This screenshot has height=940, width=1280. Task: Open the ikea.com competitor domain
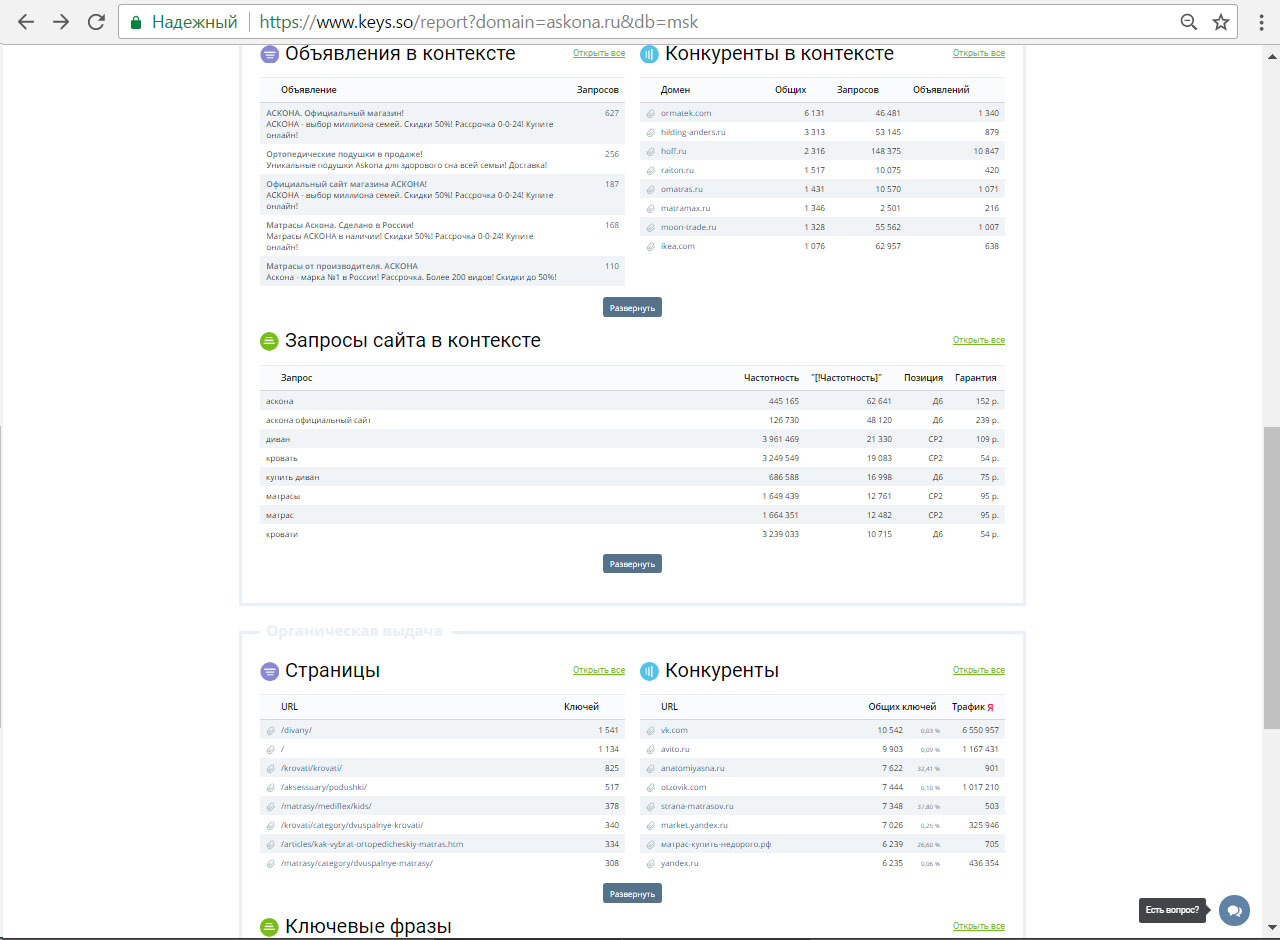coord(678,246)
